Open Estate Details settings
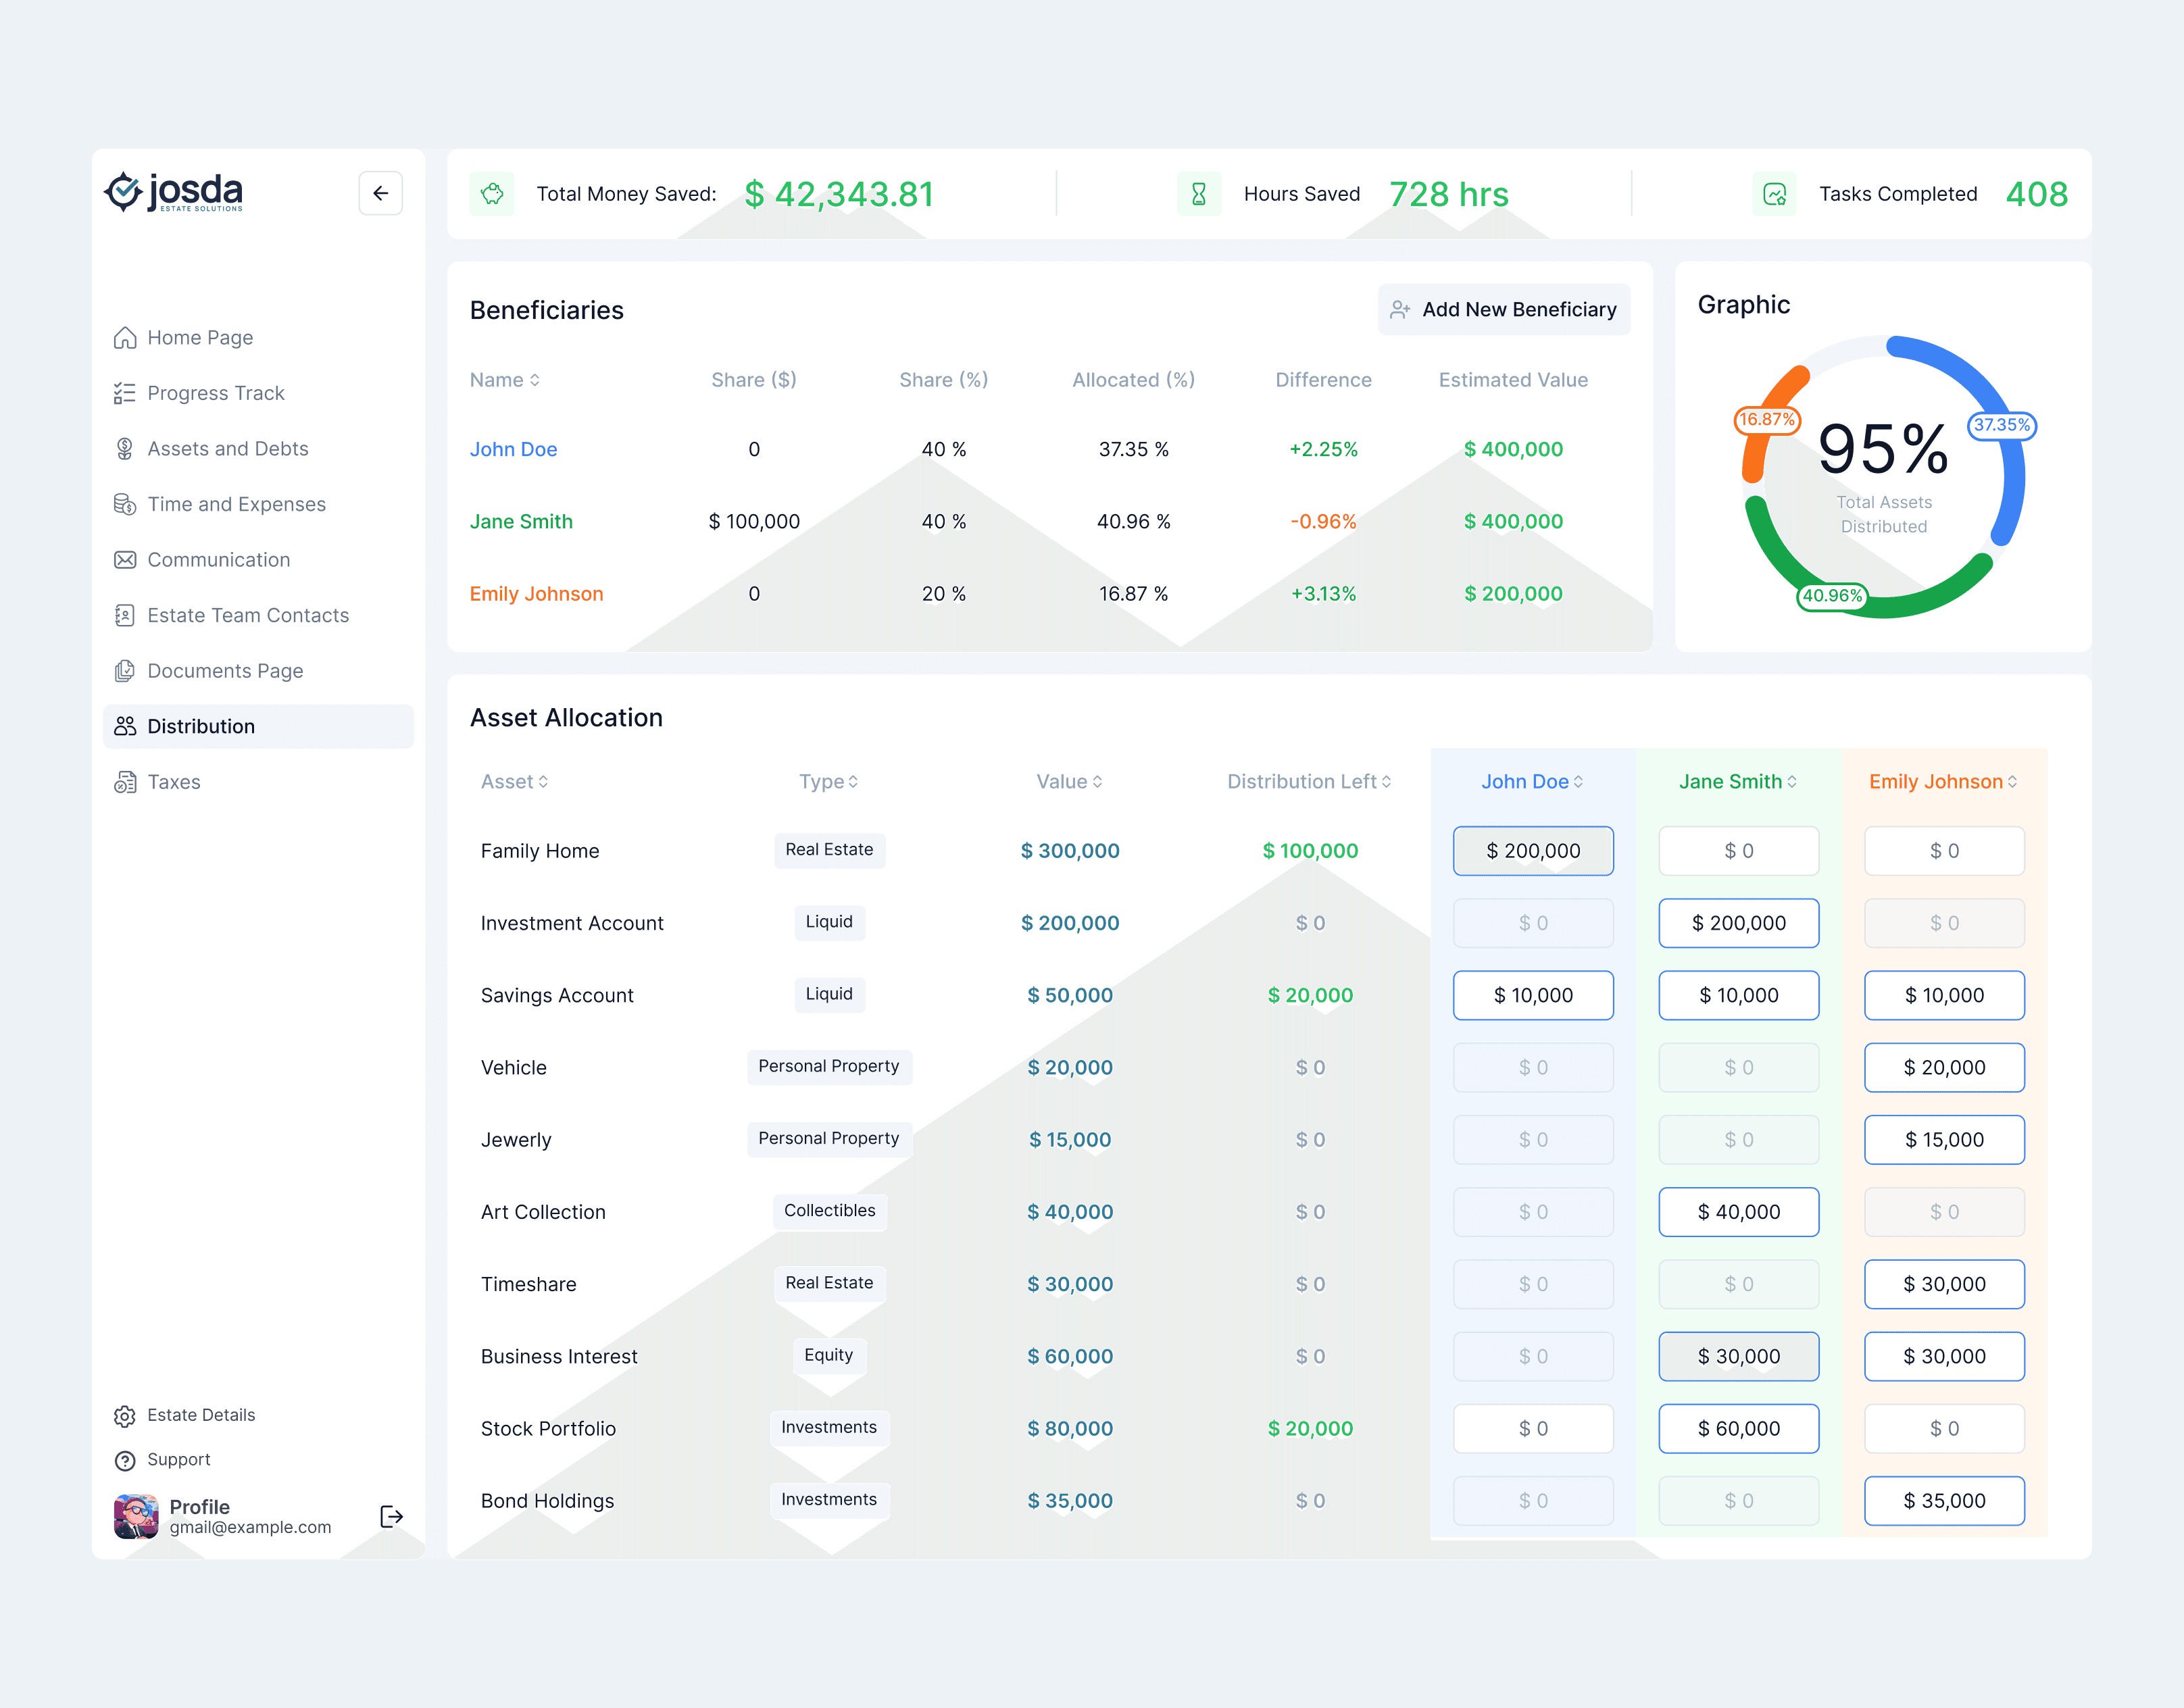 200,1415
